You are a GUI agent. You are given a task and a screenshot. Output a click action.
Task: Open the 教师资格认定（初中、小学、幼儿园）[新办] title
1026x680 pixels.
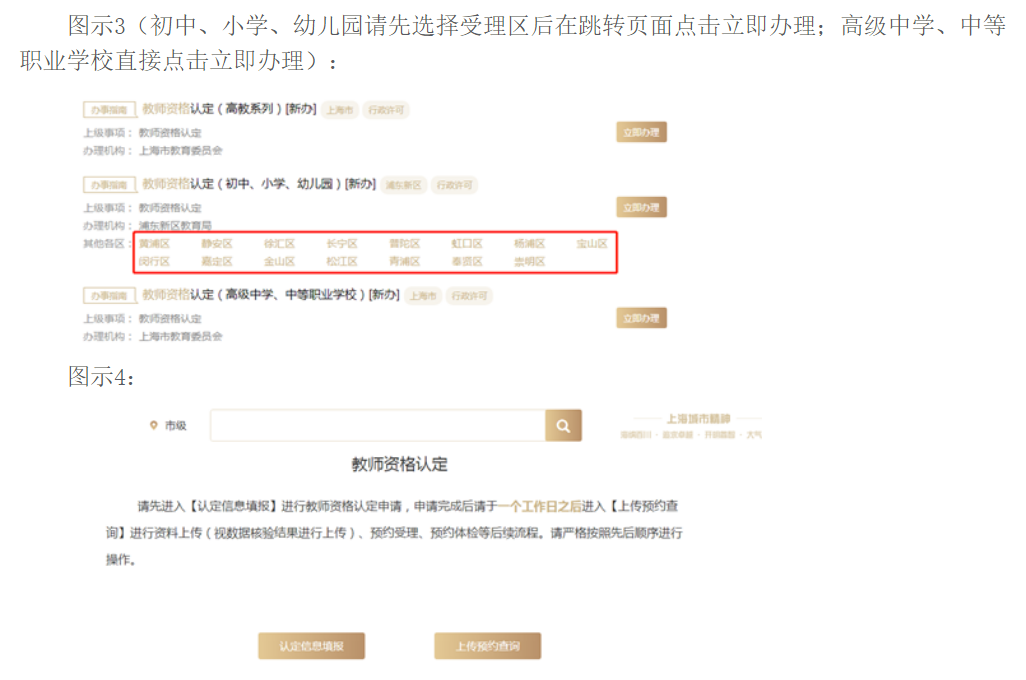(259, 184)
